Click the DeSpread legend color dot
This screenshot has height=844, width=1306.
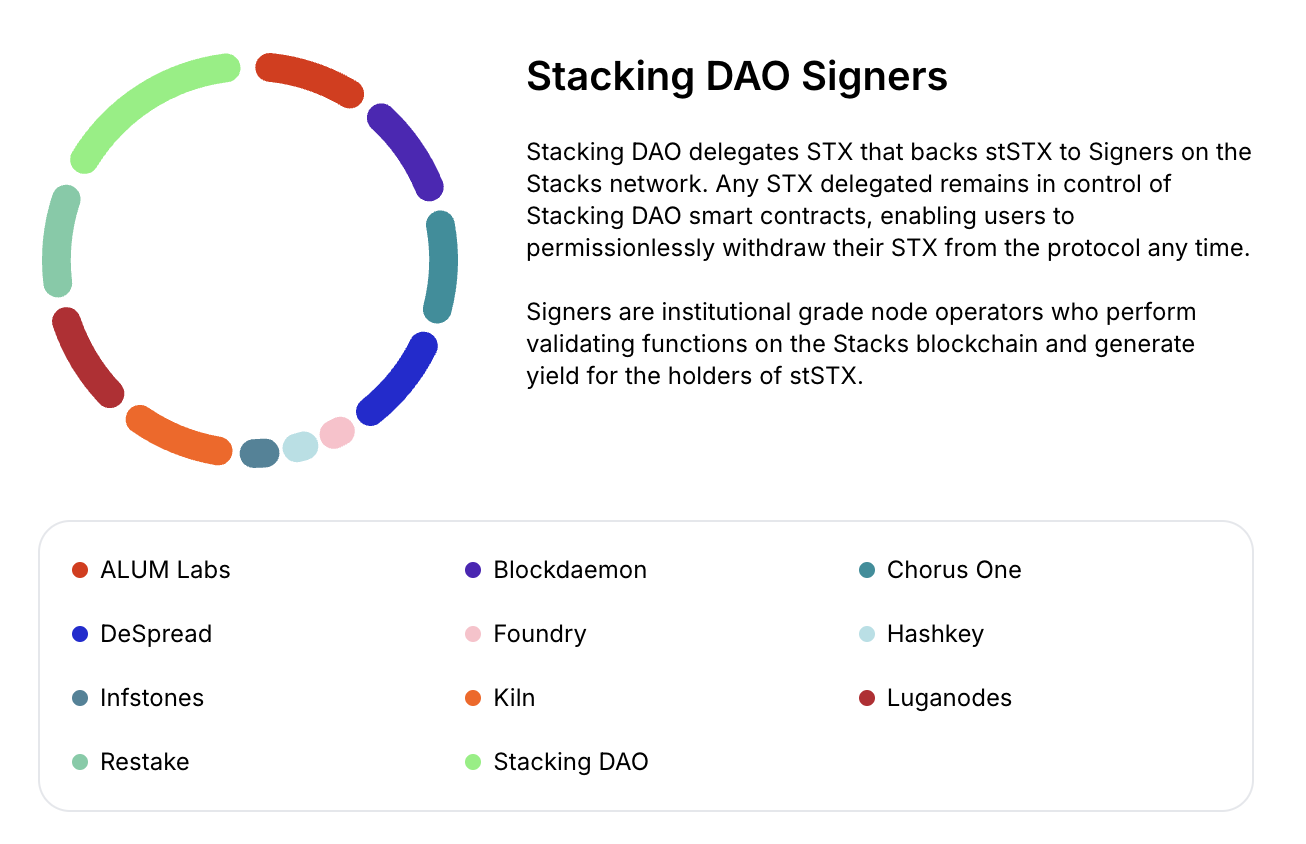[81, 634]
